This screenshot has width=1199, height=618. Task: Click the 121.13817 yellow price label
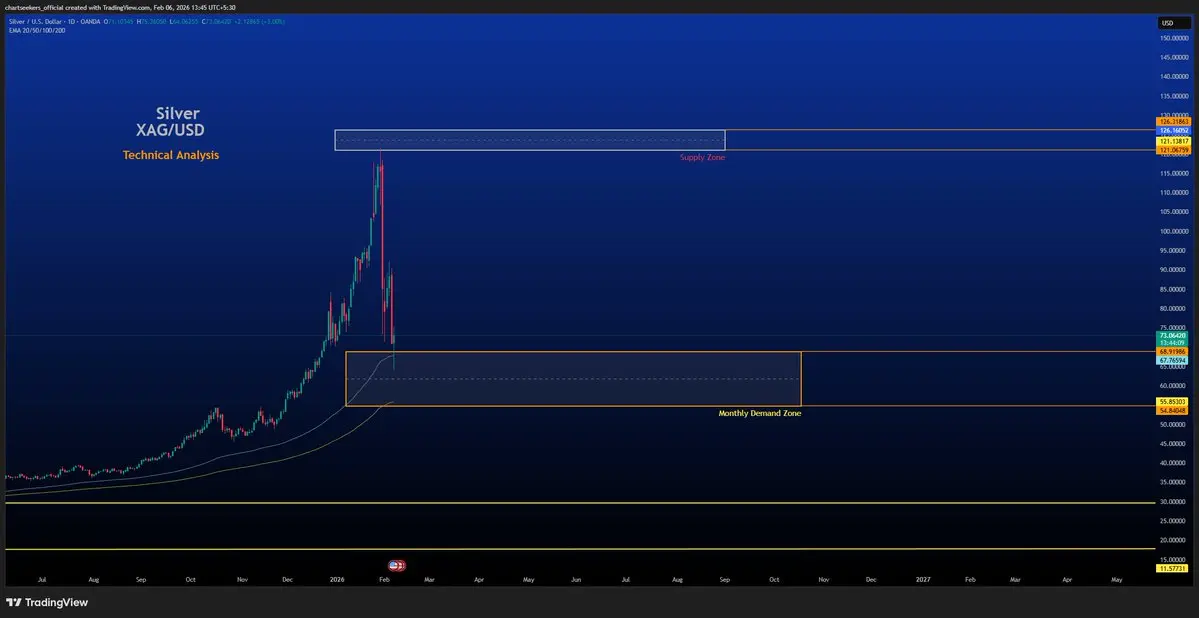1175,141
